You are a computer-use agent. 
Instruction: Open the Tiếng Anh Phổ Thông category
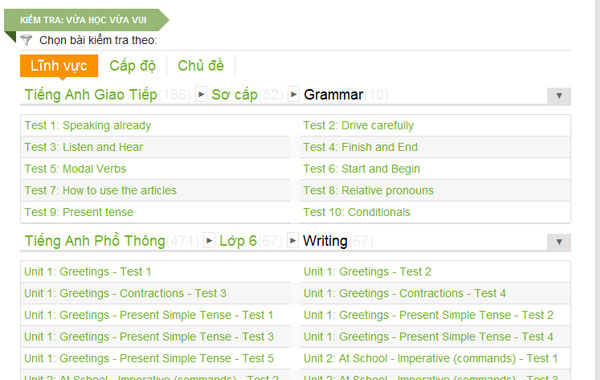[x=95, y=241]
